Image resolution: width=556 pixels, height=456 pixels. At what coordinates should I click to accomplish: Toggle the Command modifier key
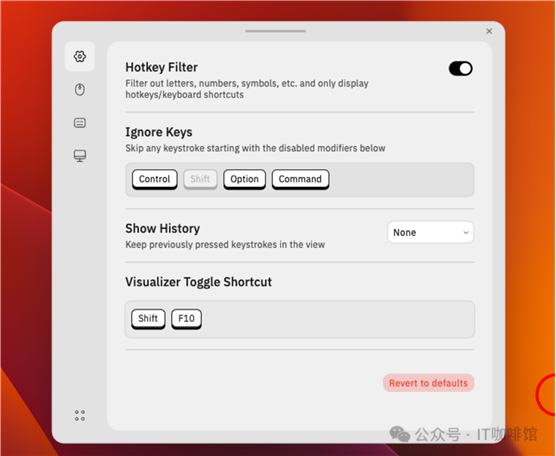pos(300,179)
